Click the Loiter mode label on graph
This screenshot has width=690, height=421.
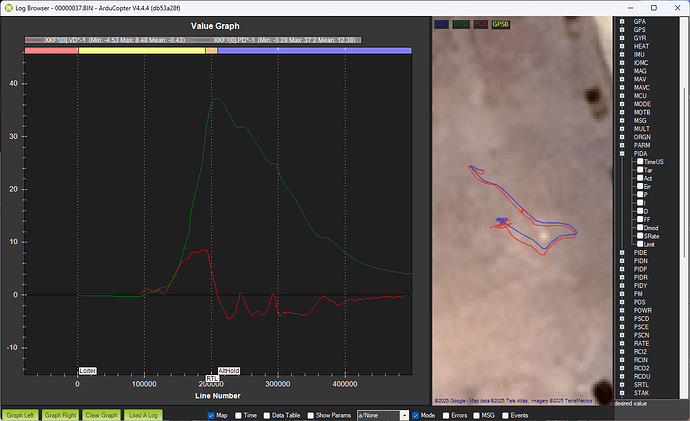click(x=87, y=370)
